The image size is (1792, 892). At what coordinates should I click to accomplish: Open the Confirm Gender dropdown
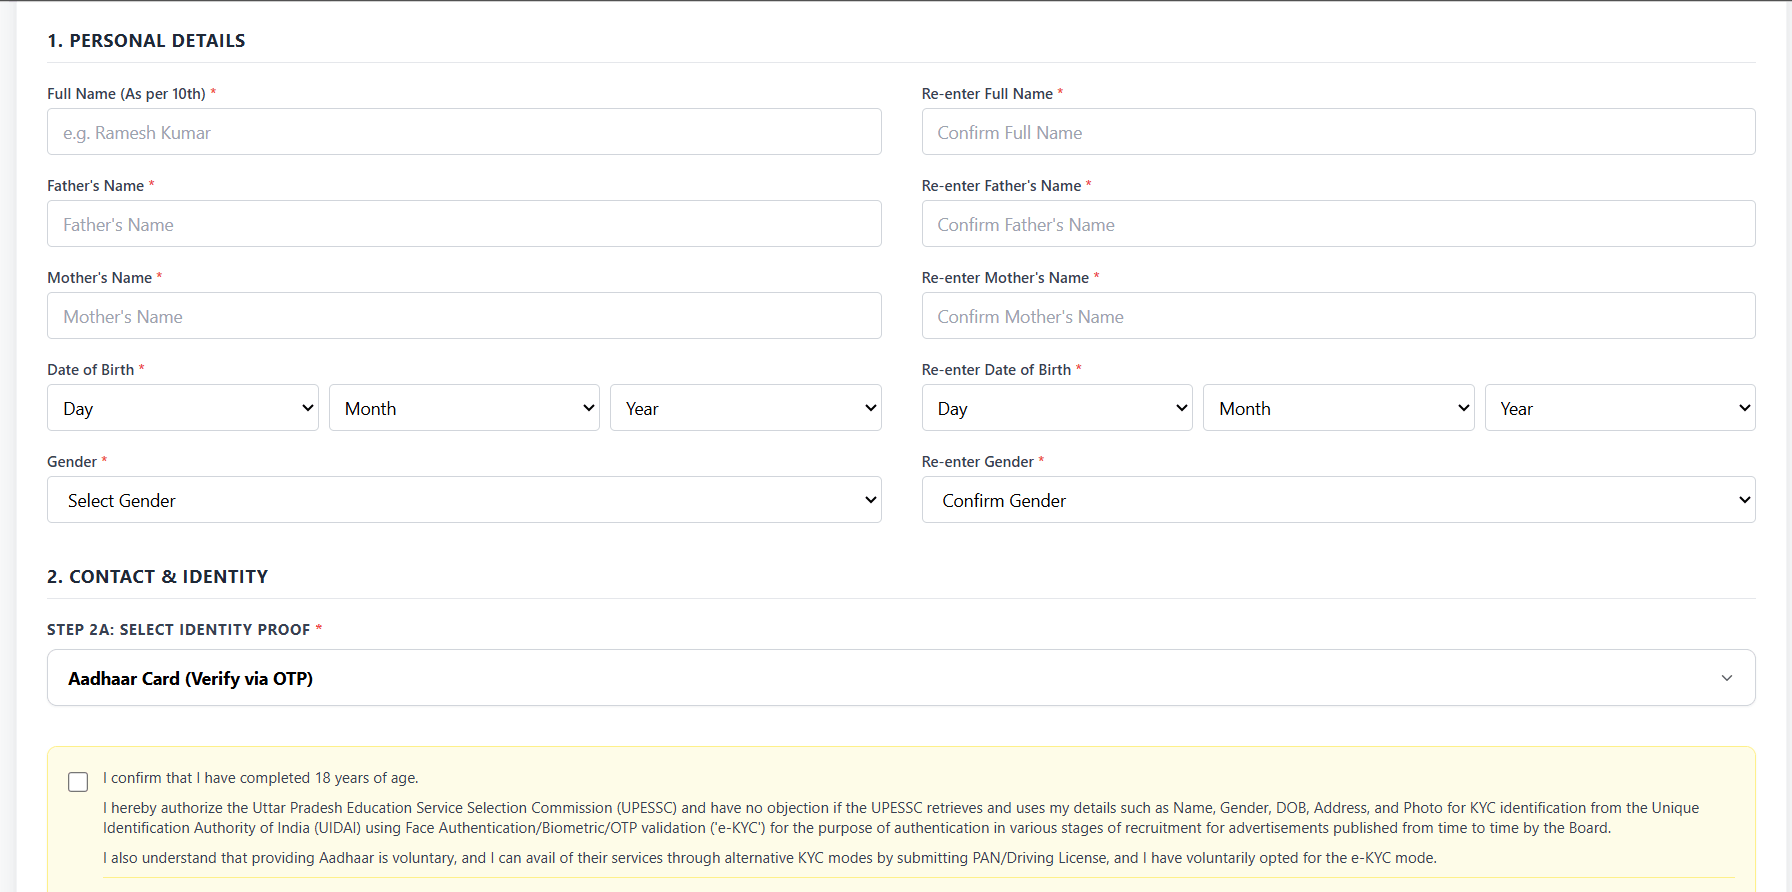(1338, 500)
